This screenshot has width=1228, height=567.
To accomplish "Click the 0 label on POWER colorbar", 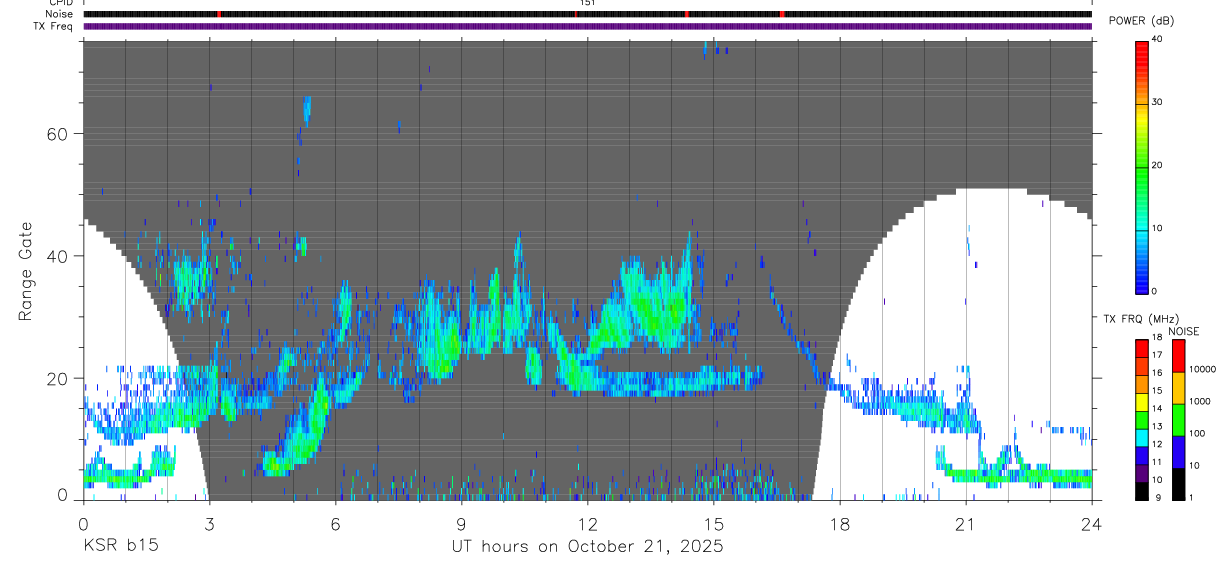I will pos(1156,291).
